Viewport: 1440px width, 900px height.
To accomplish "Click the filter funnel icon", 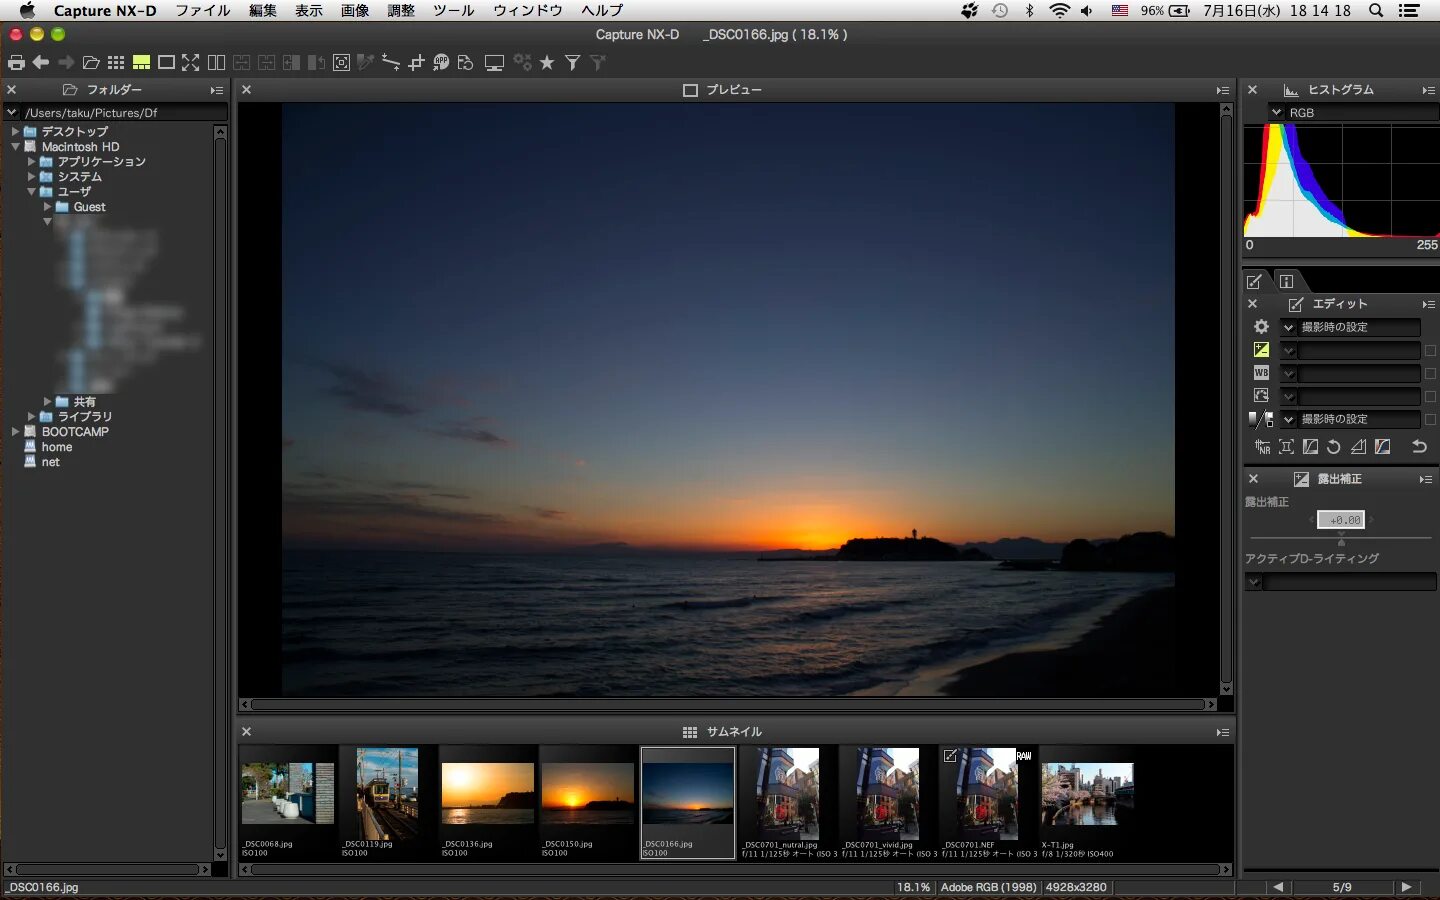I will tap(572, 63).
